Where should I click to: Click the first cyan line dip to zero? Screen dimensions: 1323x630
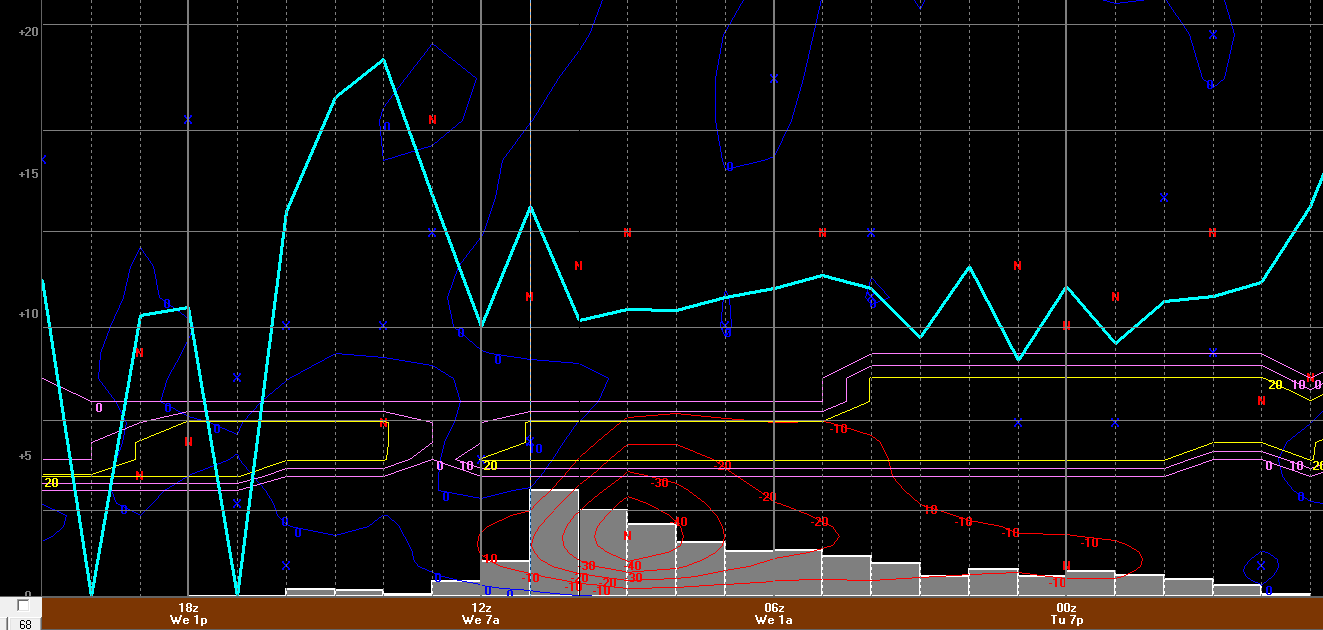coord(91,592)
